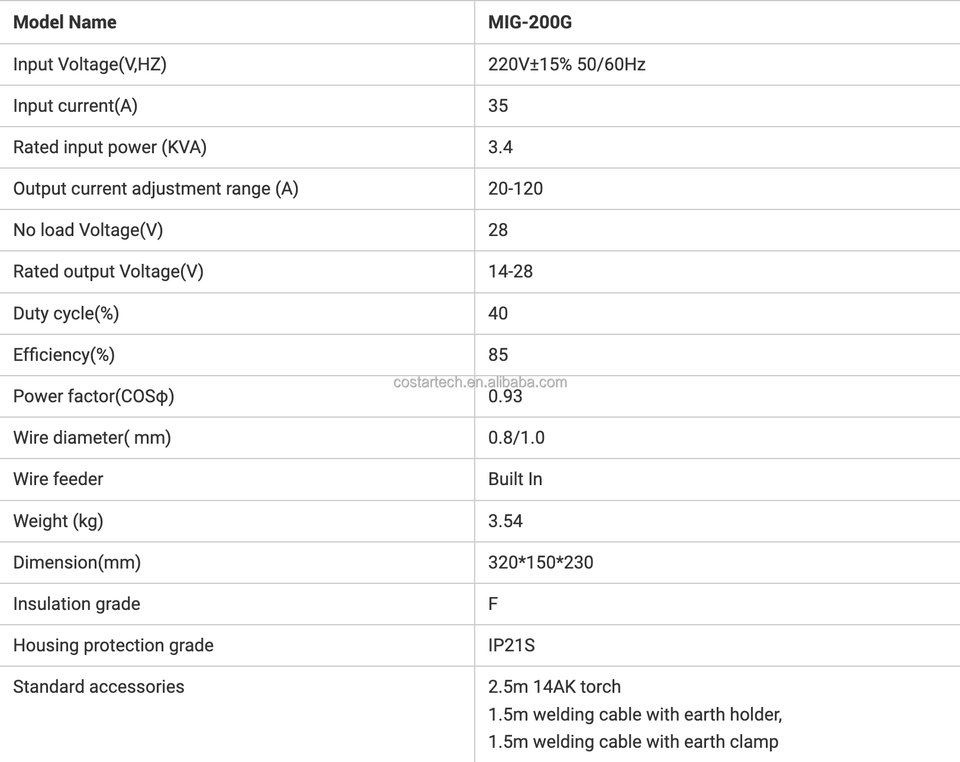
Task: Click the IP21S housing protection value
Action: coord(511,646)
